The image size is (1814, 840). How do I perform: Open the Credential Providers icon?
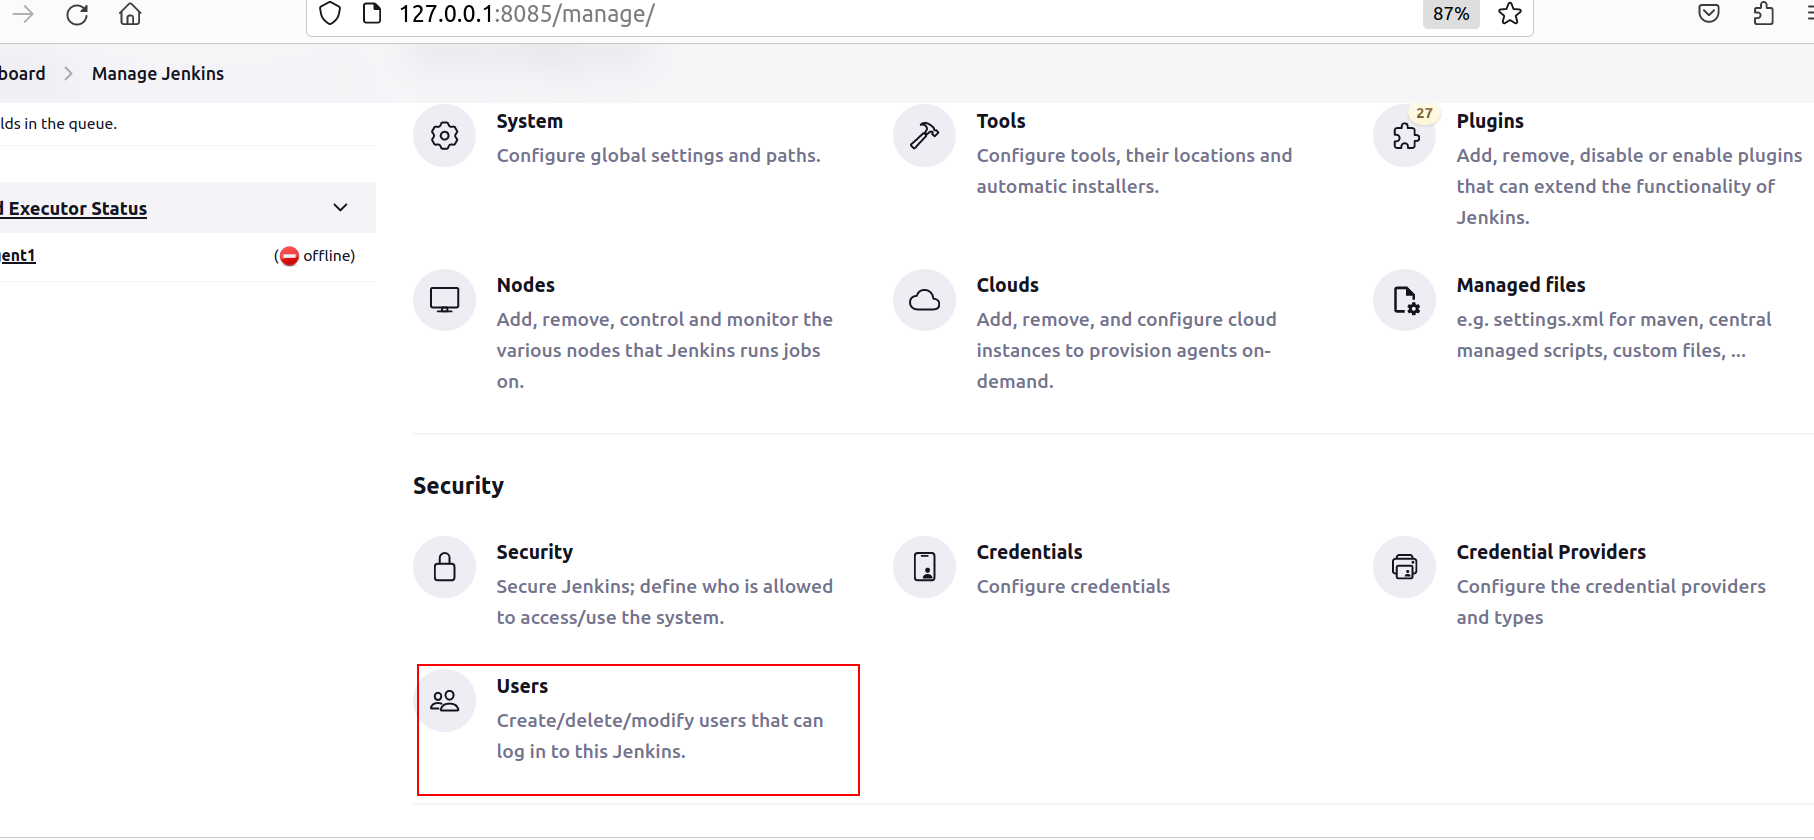click(x=1405, y=566)
